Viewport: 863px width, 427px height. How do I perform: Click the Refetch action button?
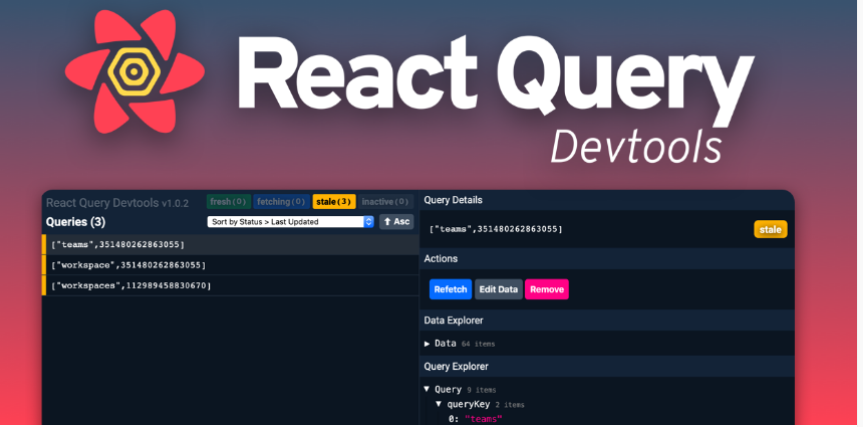(450, 289)
